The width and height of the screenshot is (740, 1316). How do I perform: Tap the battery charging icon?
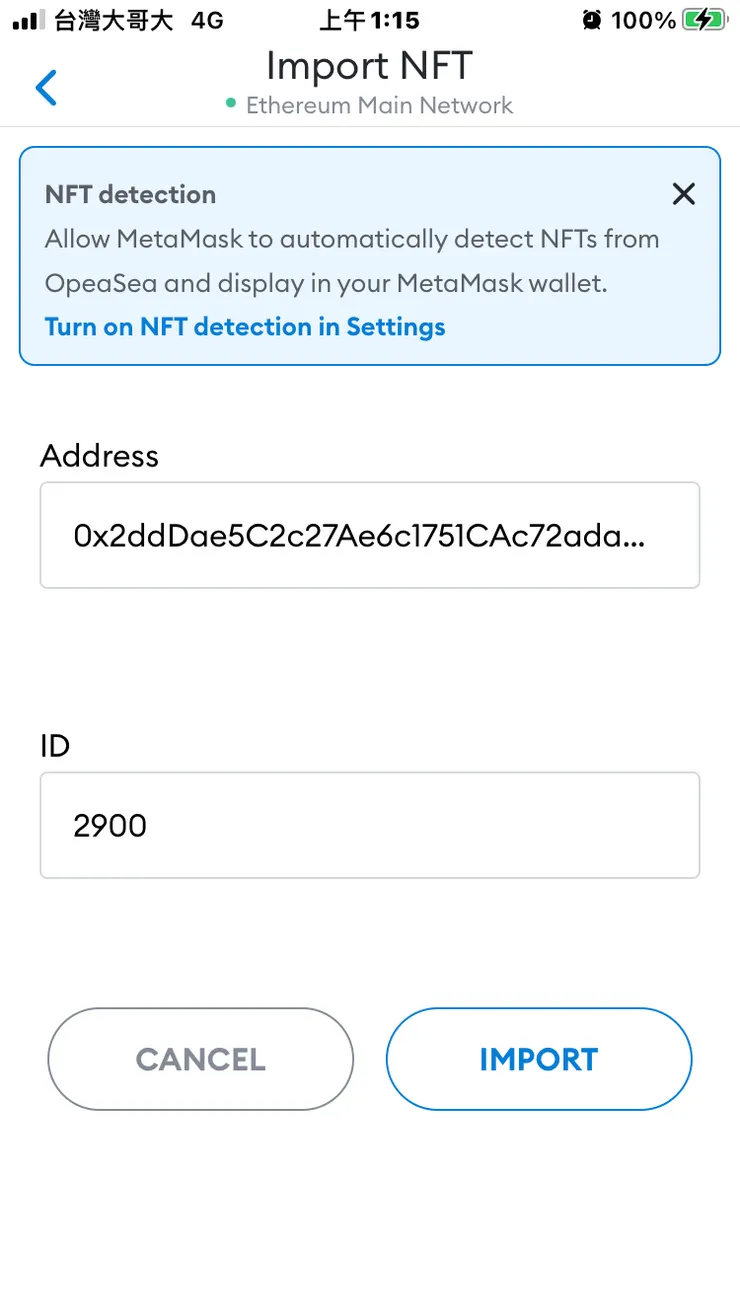[x=705, y=20]
